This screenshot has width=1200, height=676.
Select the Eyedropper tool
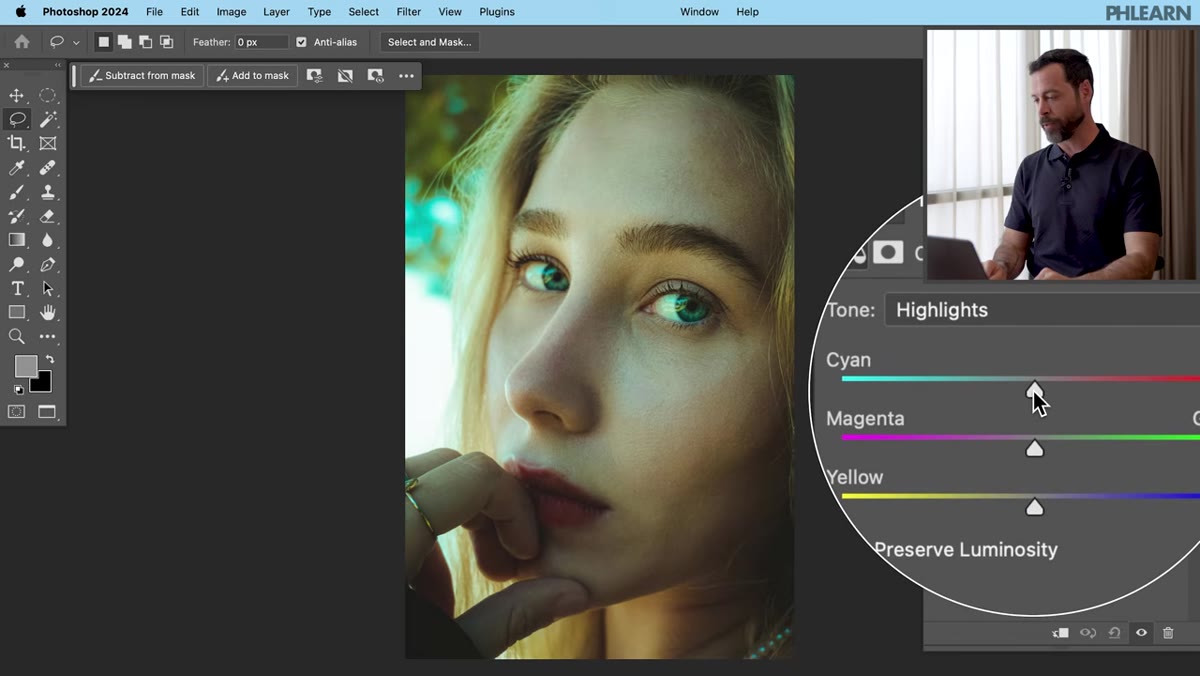click(x=17, y=168)
